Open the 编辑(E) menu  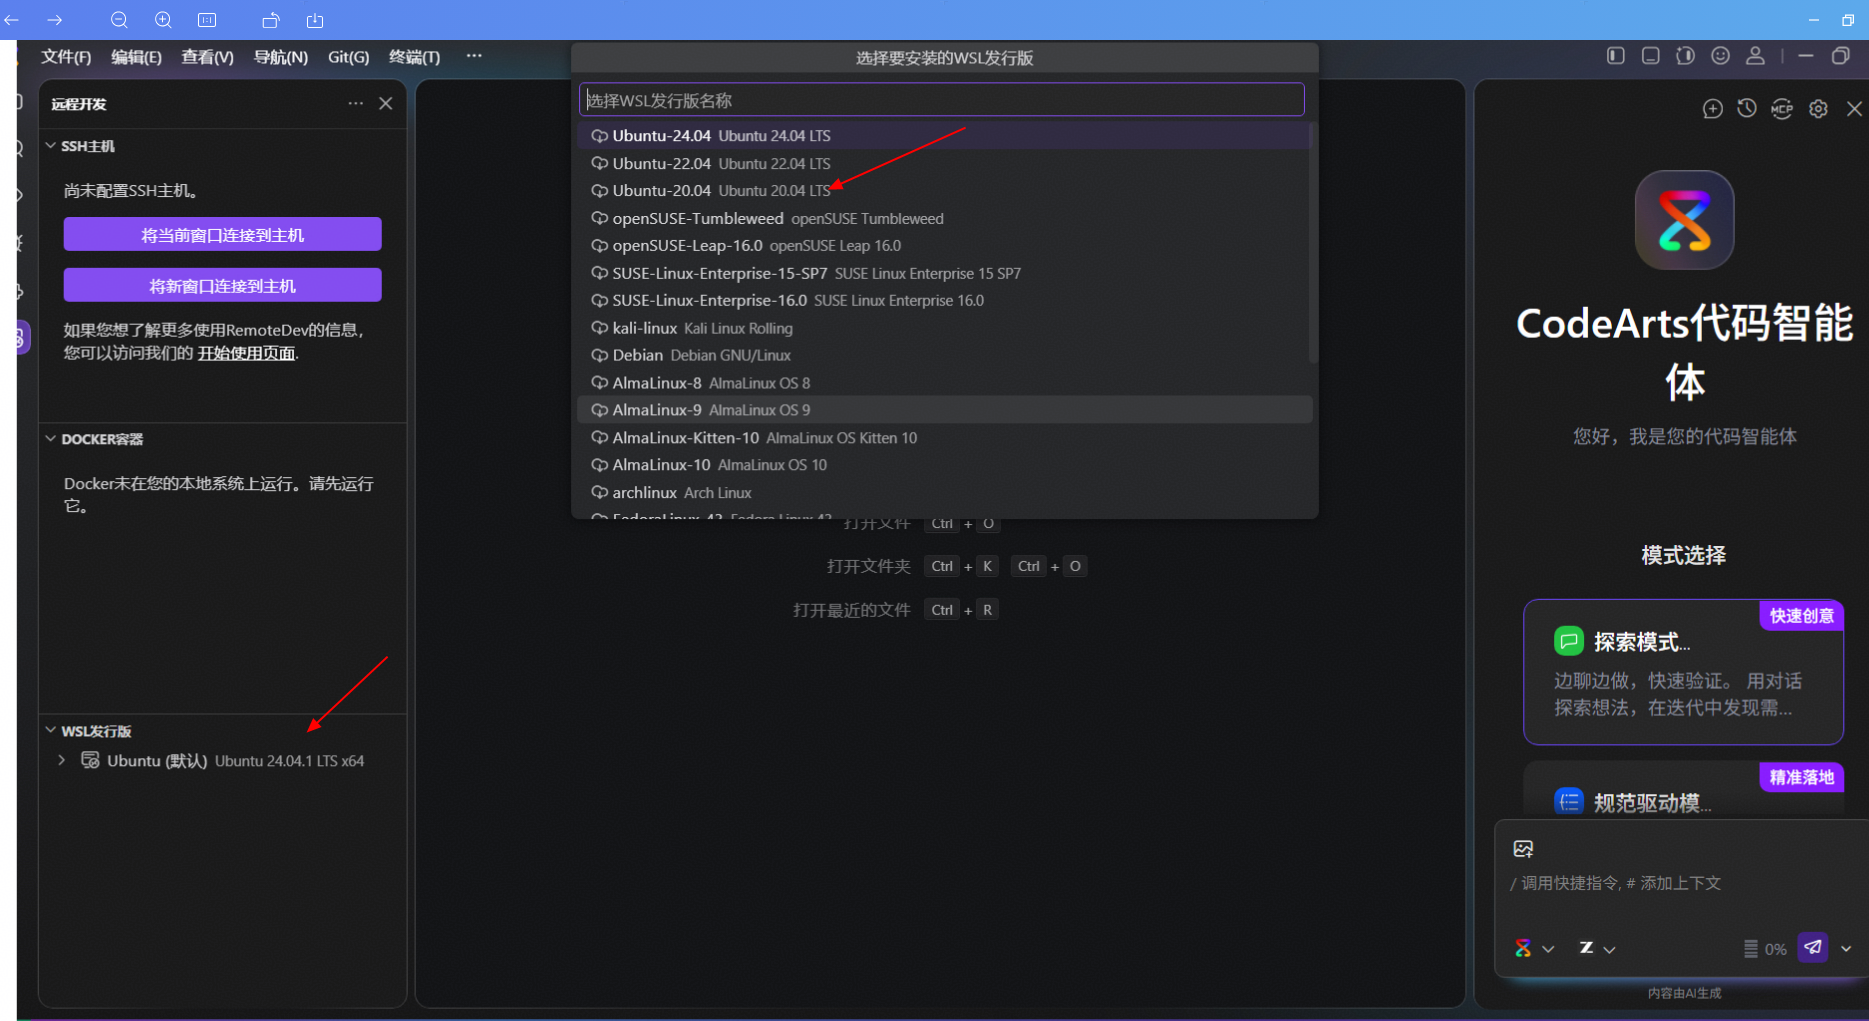pyautogui.click(x=136, y=57)
